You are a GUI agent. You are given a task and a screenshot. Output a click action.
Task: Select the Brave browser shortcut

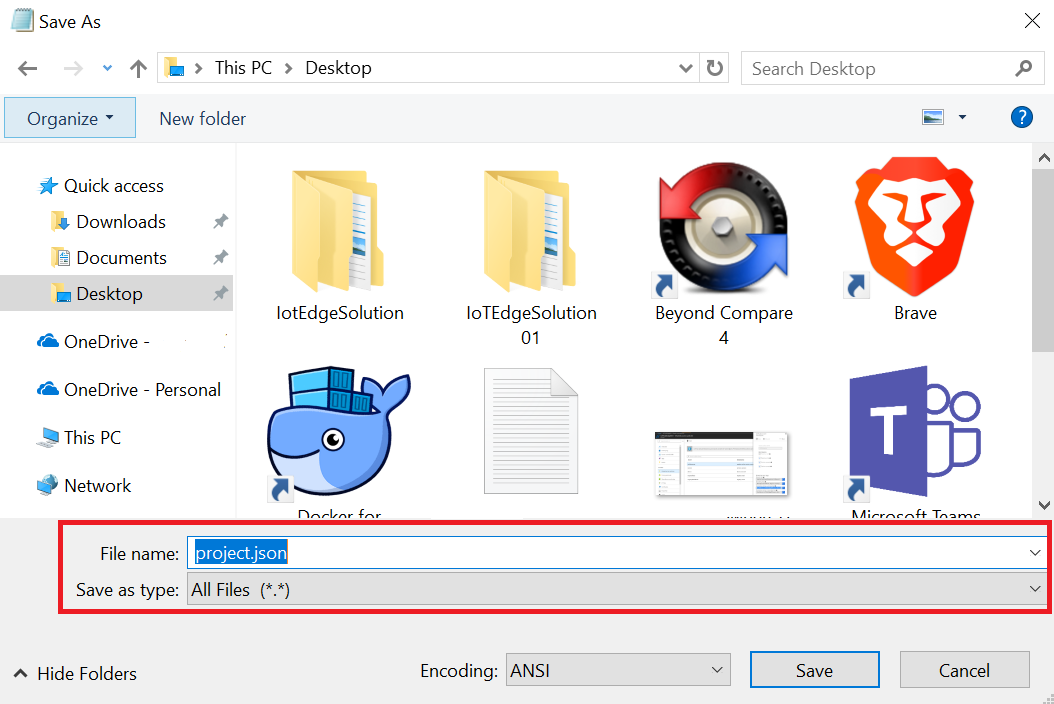point(915,239)
